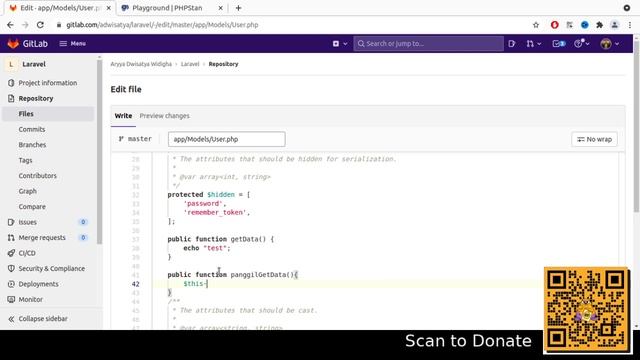Select Commits in sidebar

[32, 129]
